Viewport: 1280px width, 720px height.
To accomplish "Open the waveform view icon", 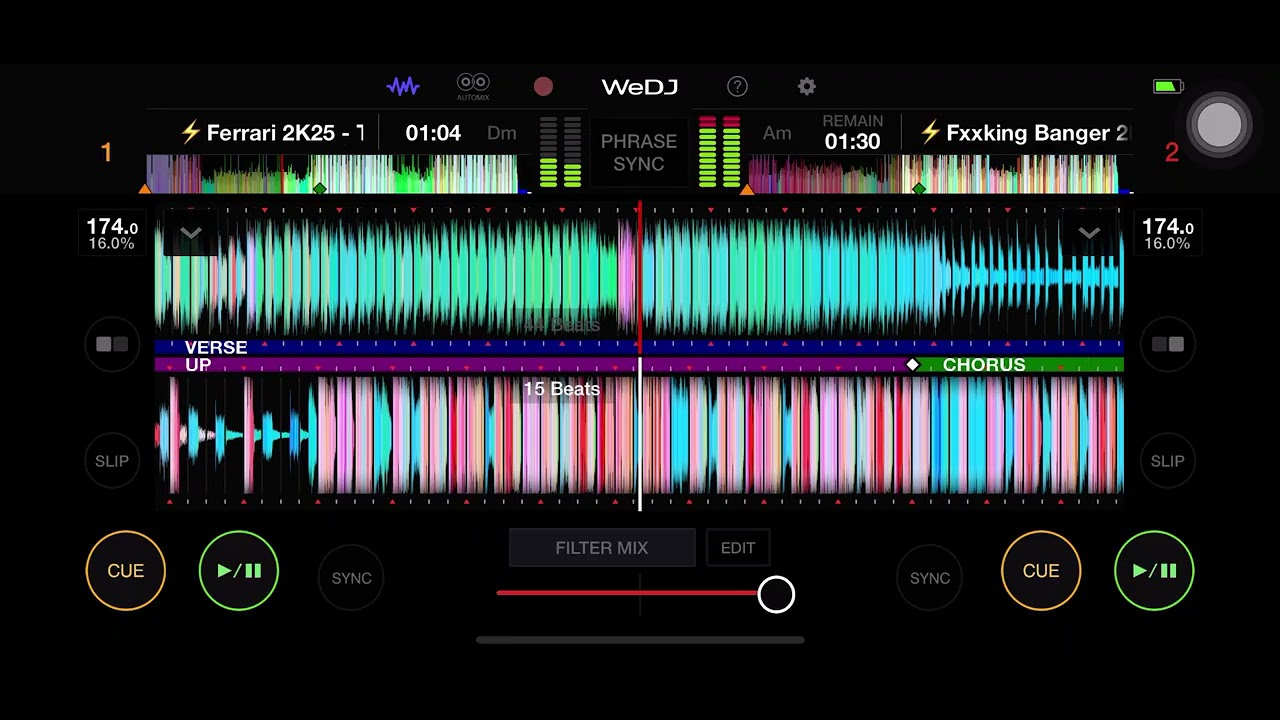I will pos(403,87).
